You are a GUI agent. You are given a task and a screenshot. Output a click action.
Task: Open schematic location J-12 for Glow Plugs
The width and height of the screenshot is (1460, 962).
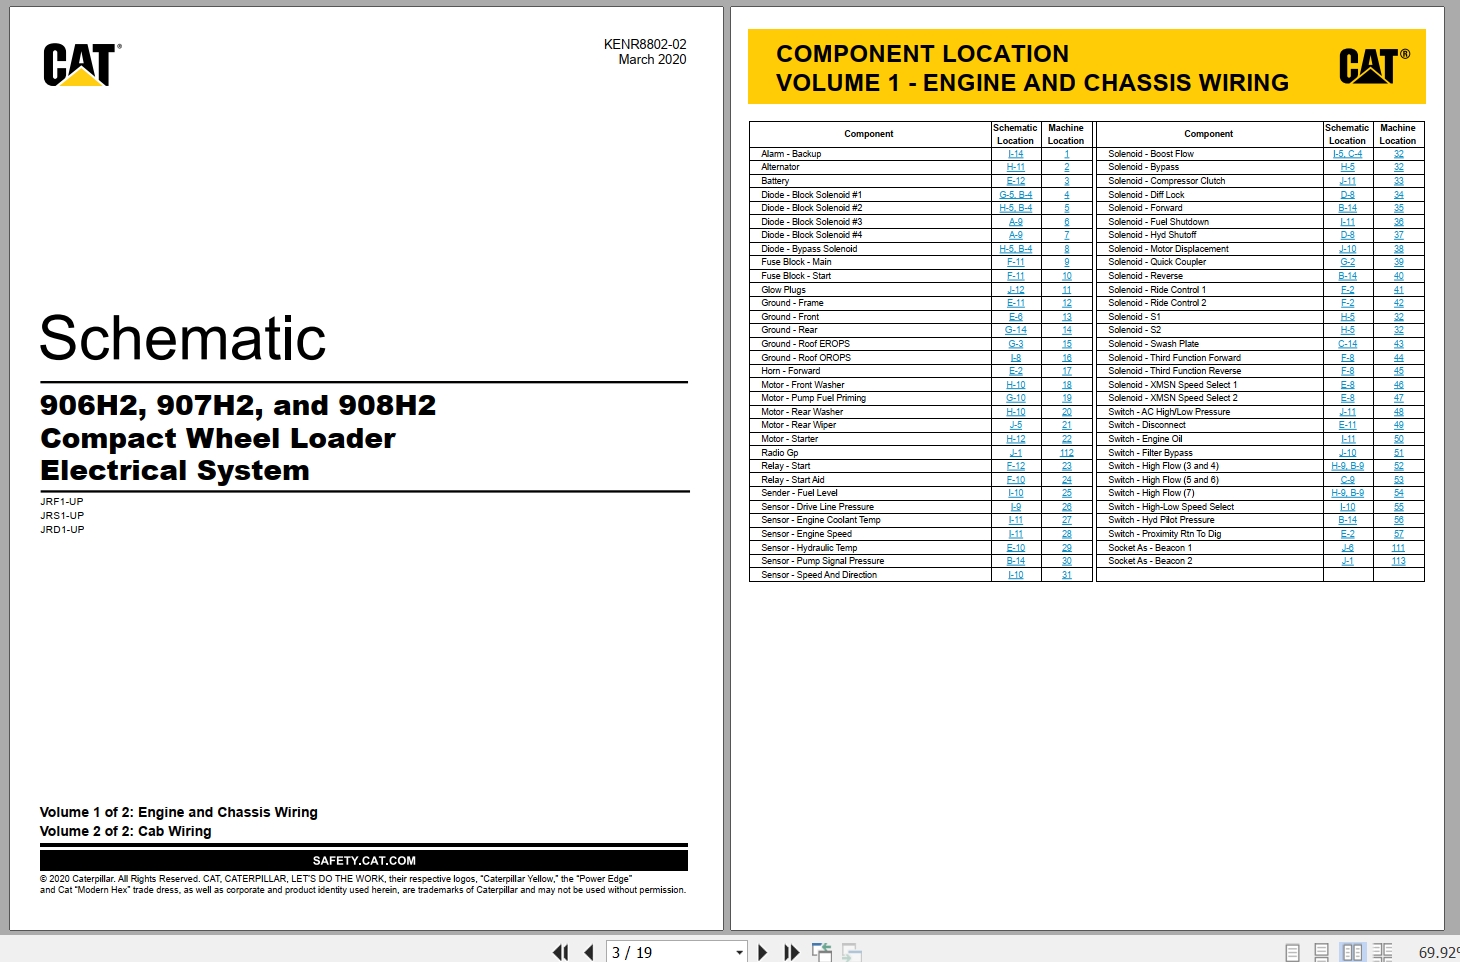click(1015, 290)
